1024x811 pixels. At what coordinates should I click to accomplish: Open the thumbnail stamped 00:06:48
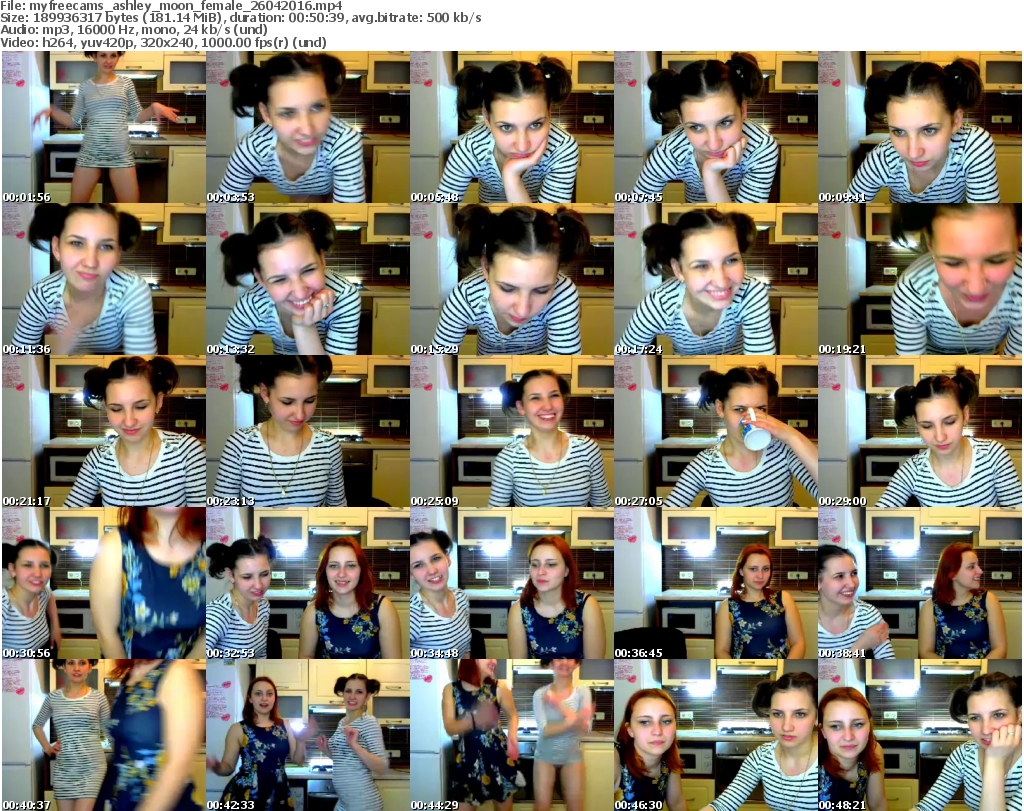tap(512, 127)
